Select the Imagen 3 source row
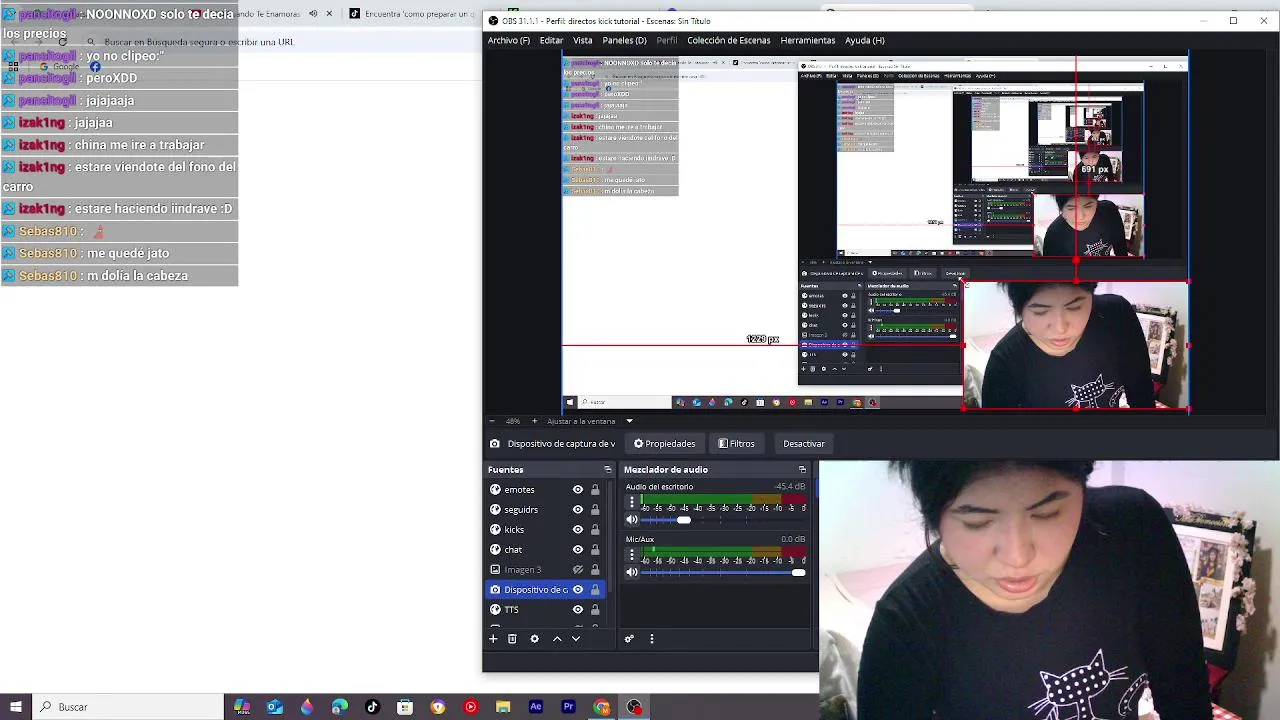1280x720 pixels. click(x=545, y=570)
